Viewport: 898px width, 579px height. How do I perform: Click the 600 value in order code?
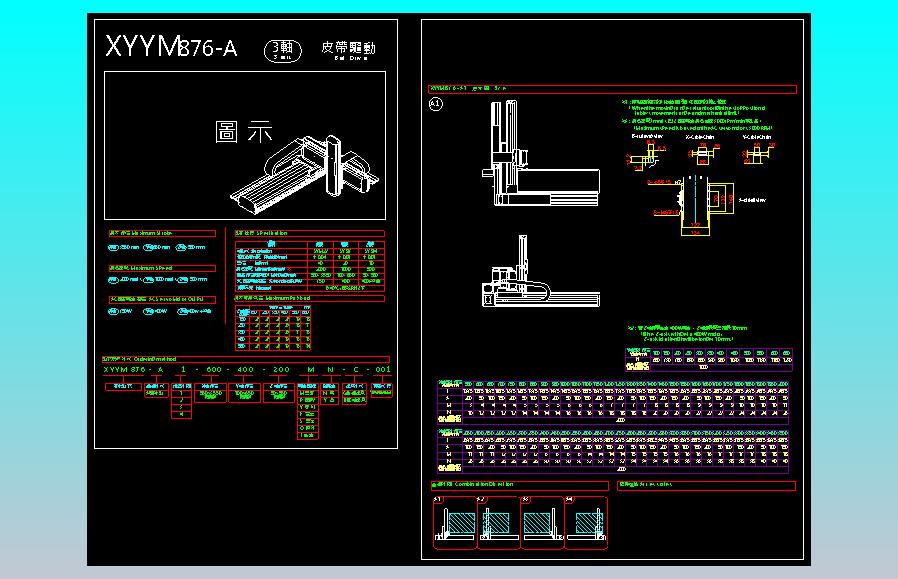(212, 370)
